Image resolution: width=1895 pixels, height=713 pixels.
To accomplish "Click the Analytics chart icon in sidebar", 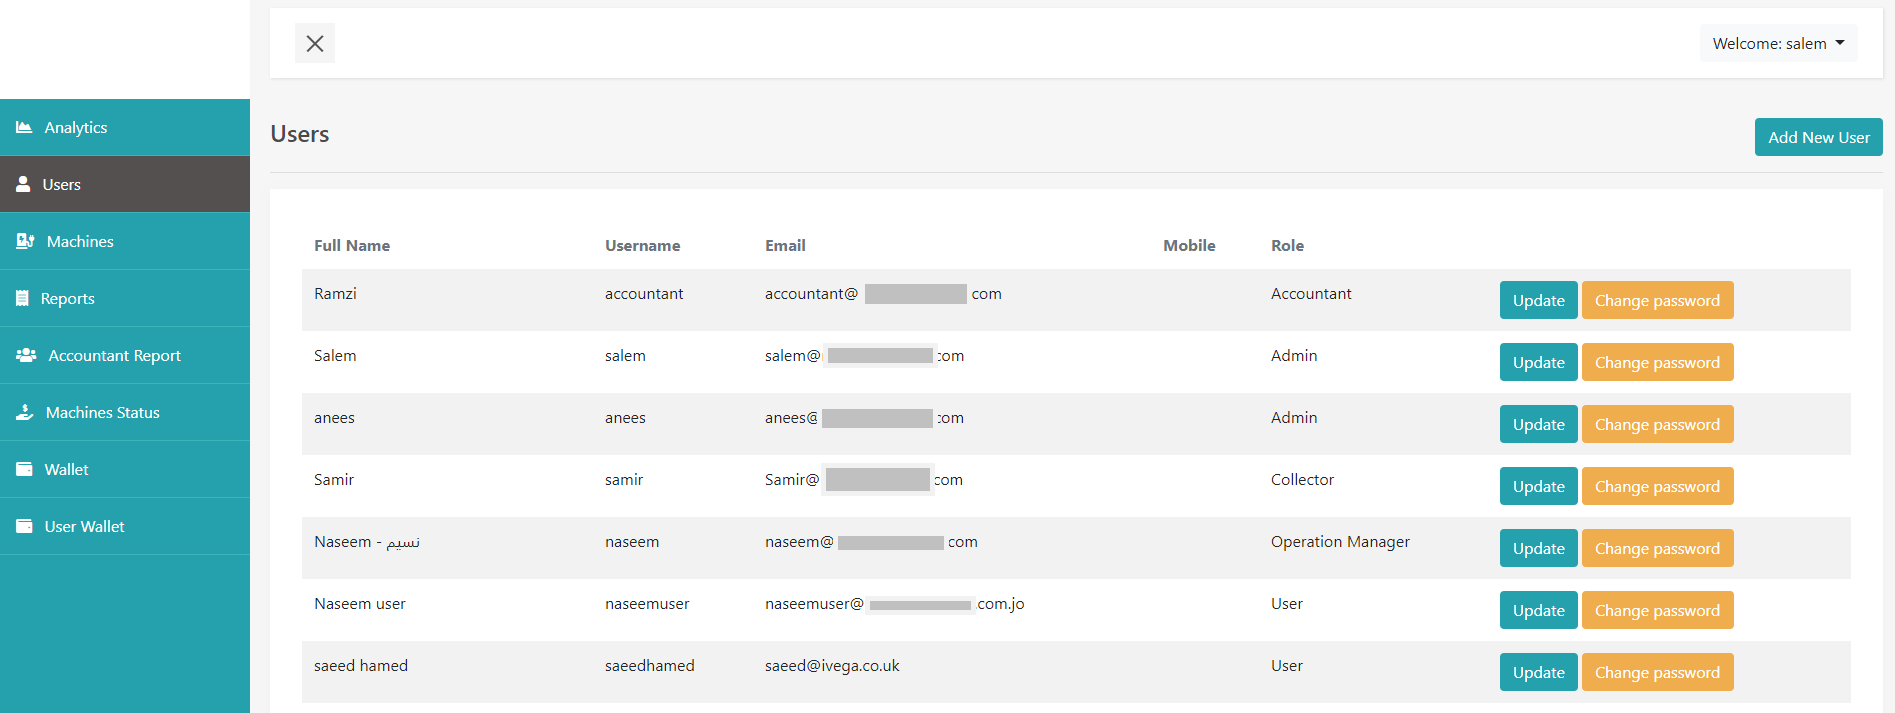I will tap(24, 127).
